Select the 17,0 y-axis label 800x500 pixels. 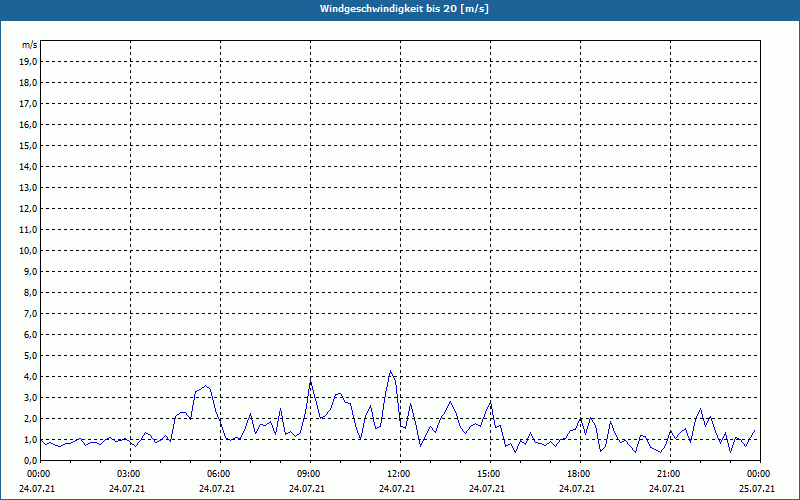(x=29, y=104)
